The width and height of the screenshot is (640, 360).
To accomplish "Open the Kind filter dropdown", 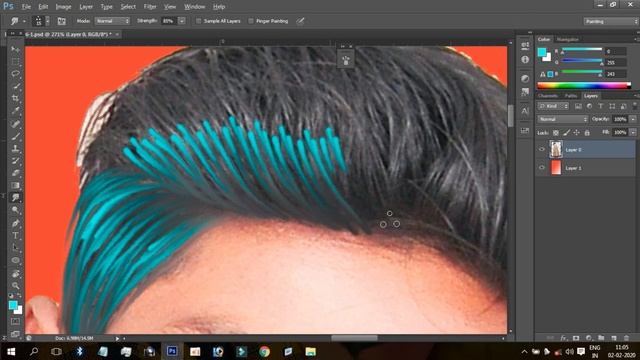I will (x=553, y=106).
